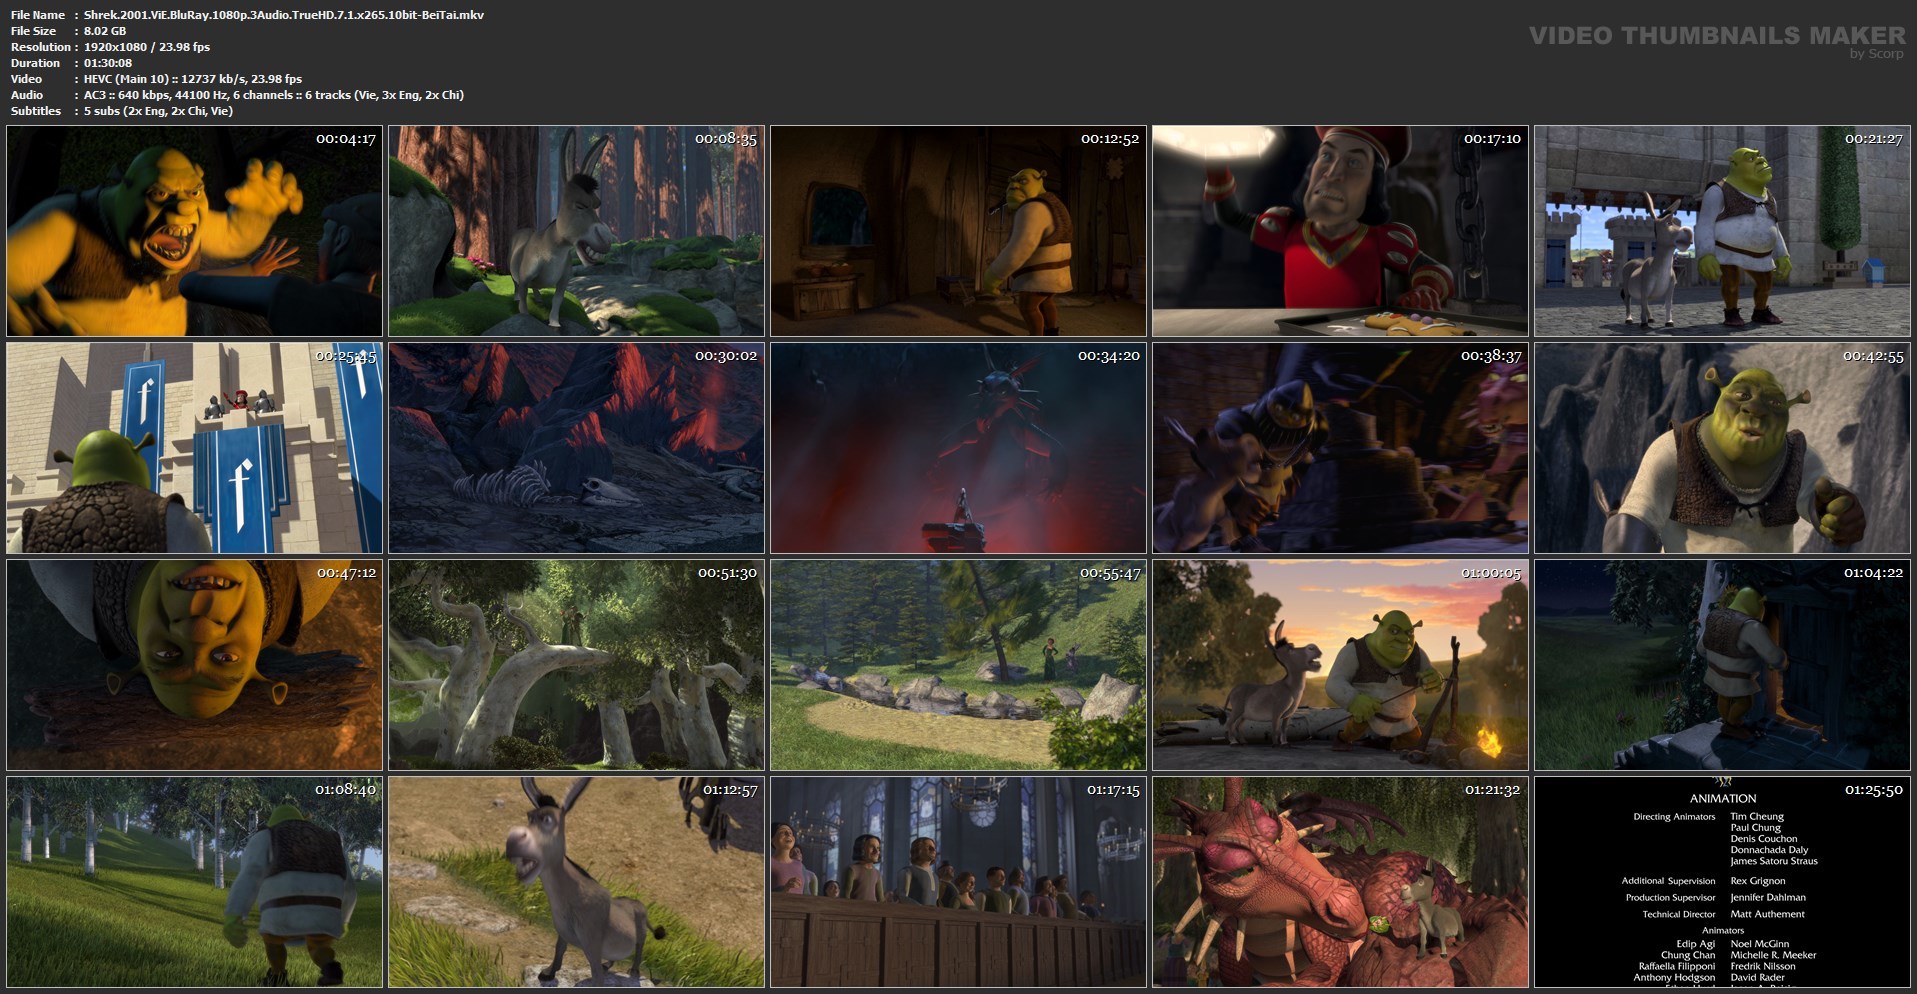Screen dimensions: 1917x994
Task: Select the campfire sunset thumbnail at 01:00:05
Action: tap(1341, 665)
